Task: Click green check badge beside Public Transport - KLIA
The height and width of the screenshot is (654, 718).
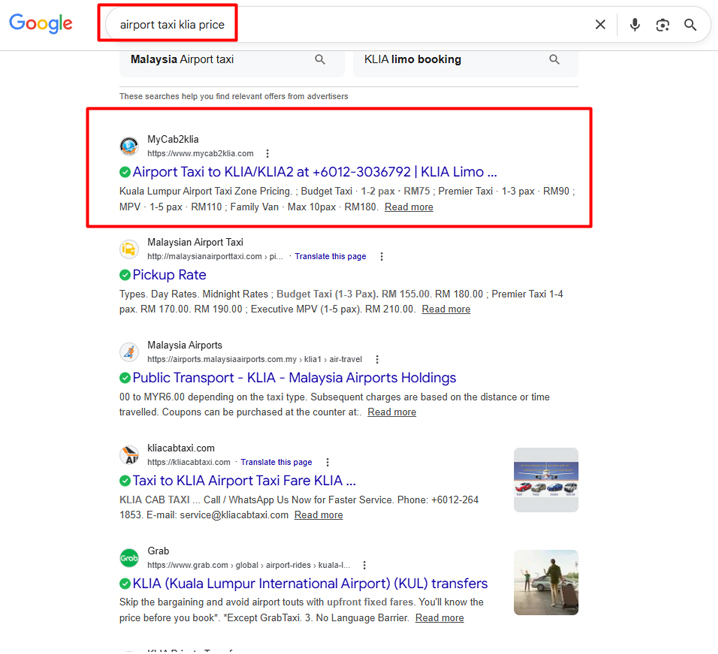Action: (125, 378)
